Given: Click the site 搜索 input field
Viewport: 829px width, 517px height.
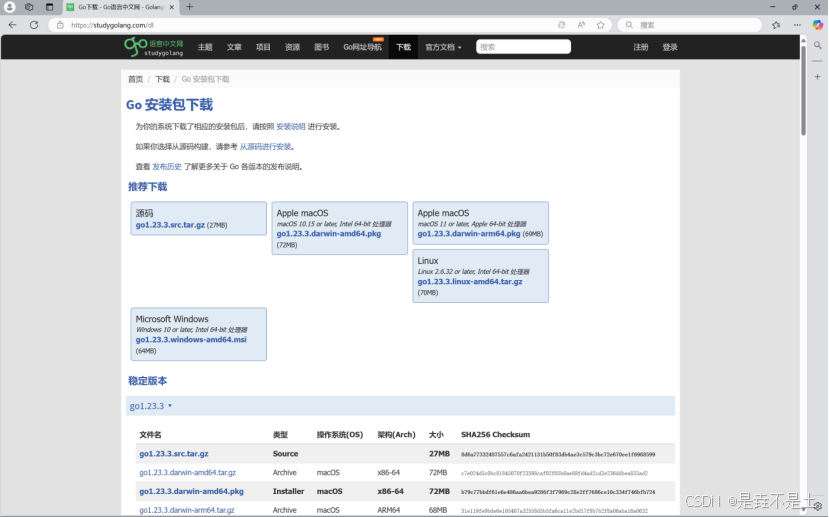Looking at the screenshot, I should tap(523, 47).
